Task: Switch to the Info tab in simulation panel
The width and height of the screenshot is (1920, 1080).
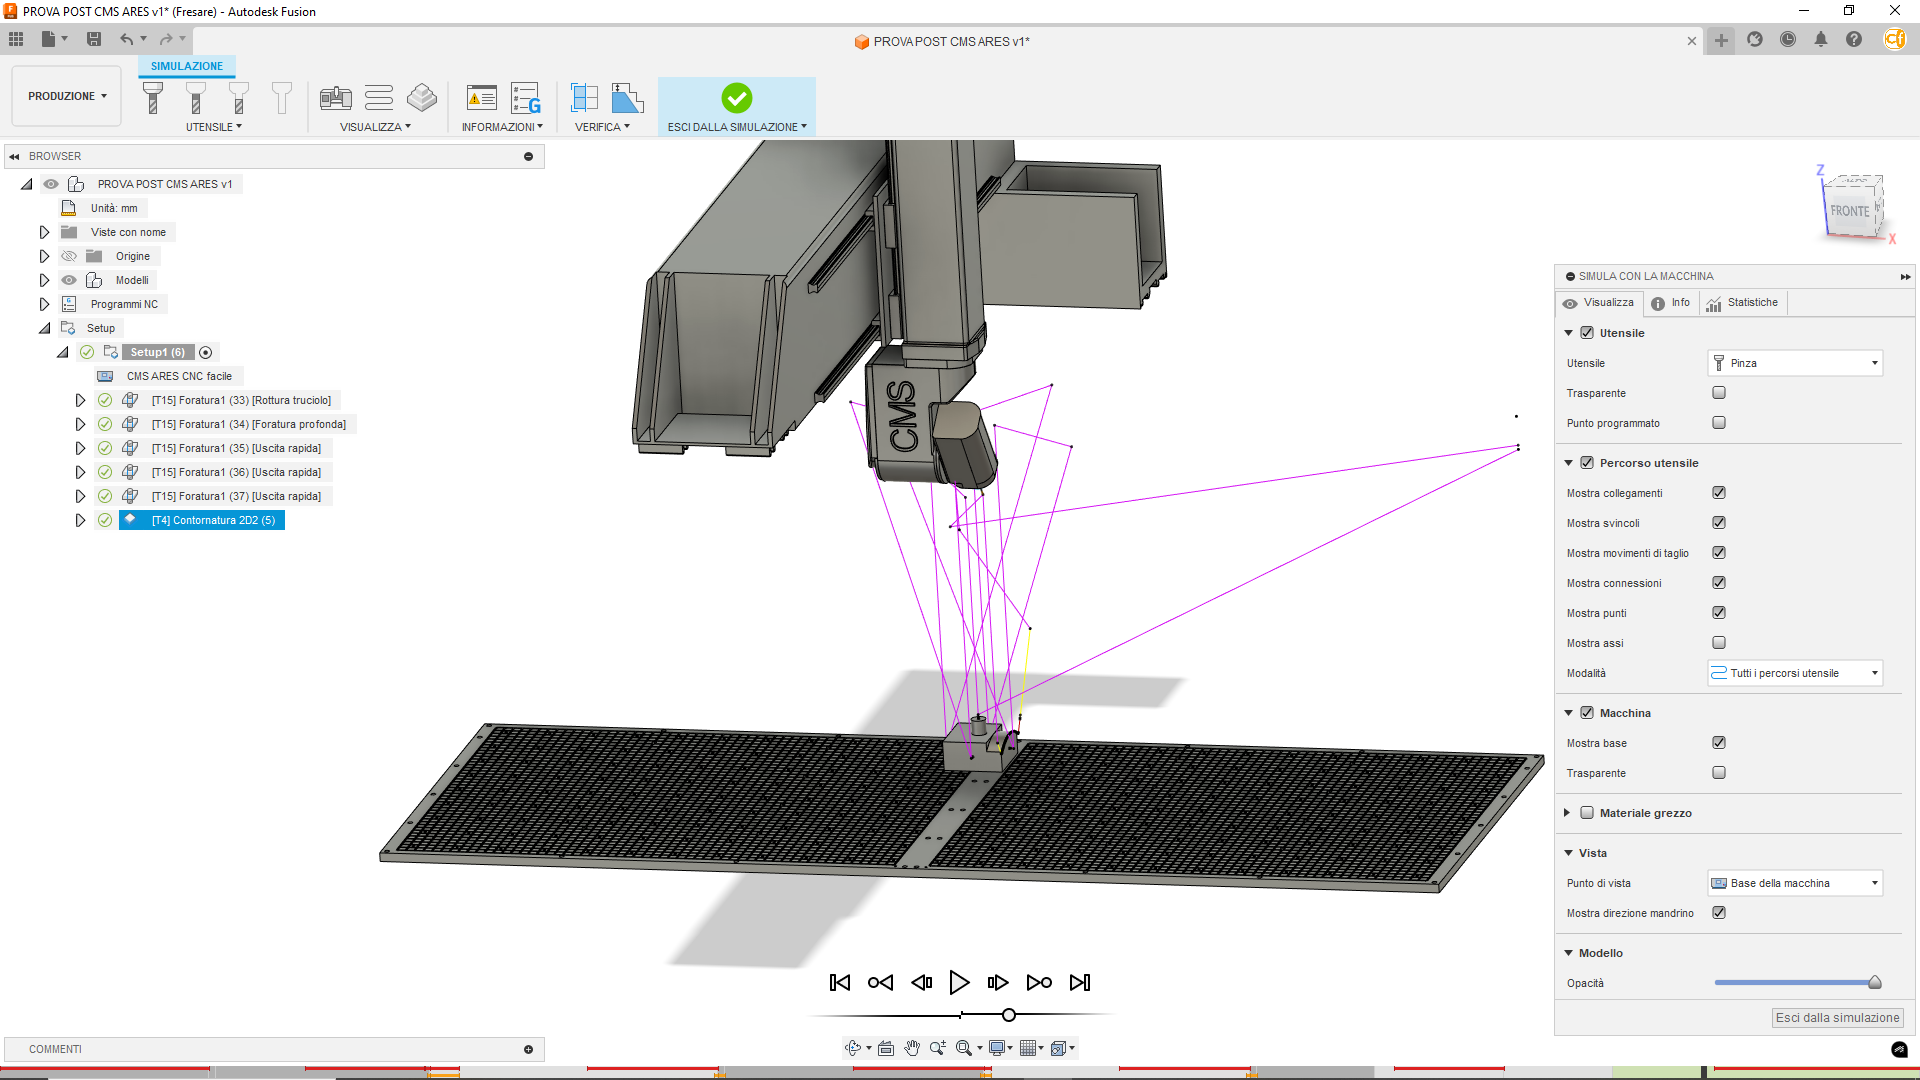Action: pos(1671,302)
